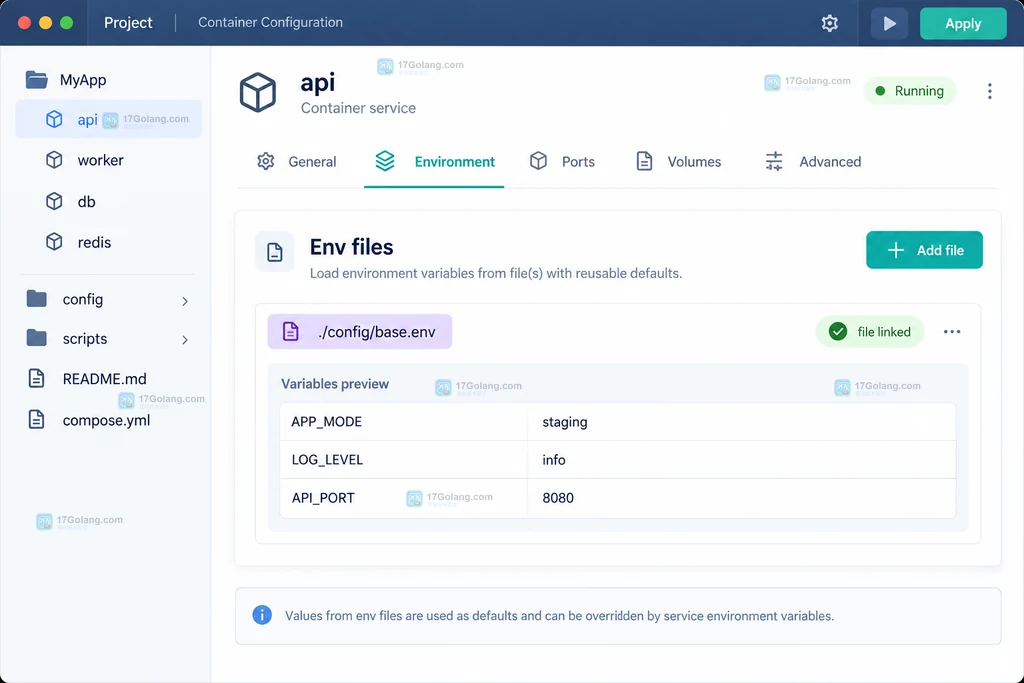The height and width of the screenshot is (683, 1024).
Task: Click the README.md file icon
Action: 37,379
